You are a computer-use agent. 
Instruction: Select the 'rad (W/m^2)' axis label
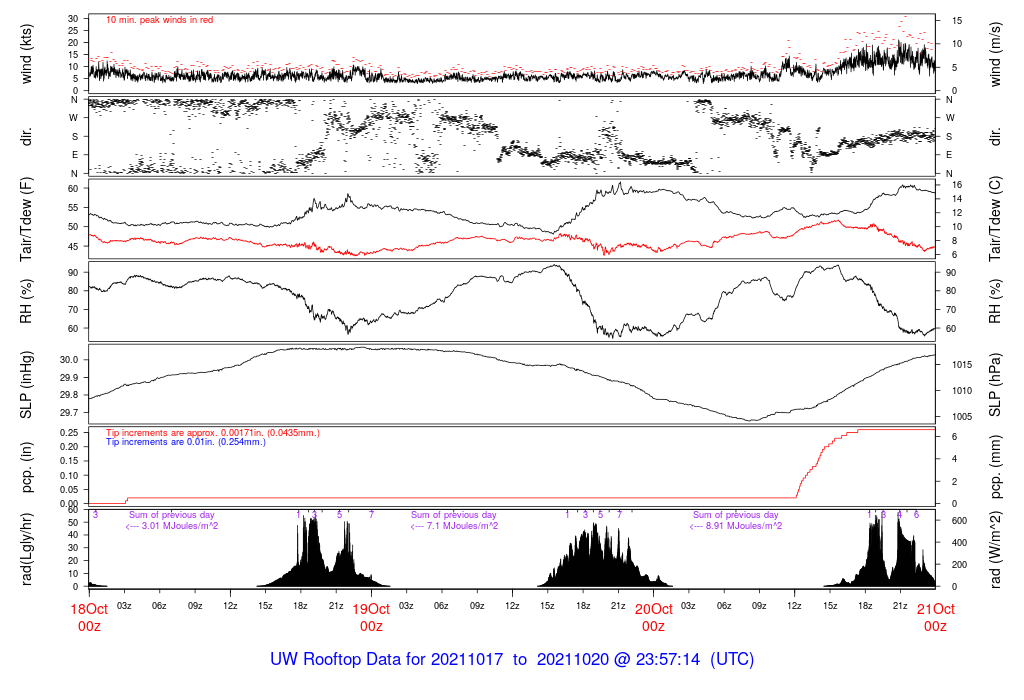pos(995,549)
